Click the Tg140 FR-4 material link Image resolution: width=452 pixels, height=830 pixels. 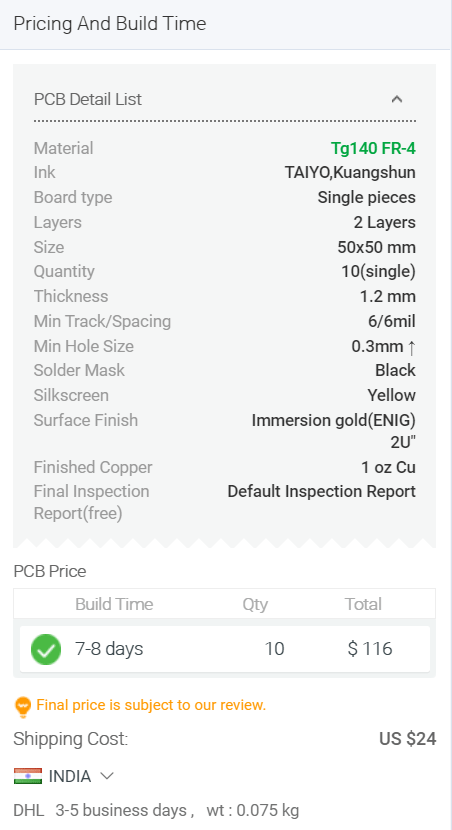click(x=373, y=148)
